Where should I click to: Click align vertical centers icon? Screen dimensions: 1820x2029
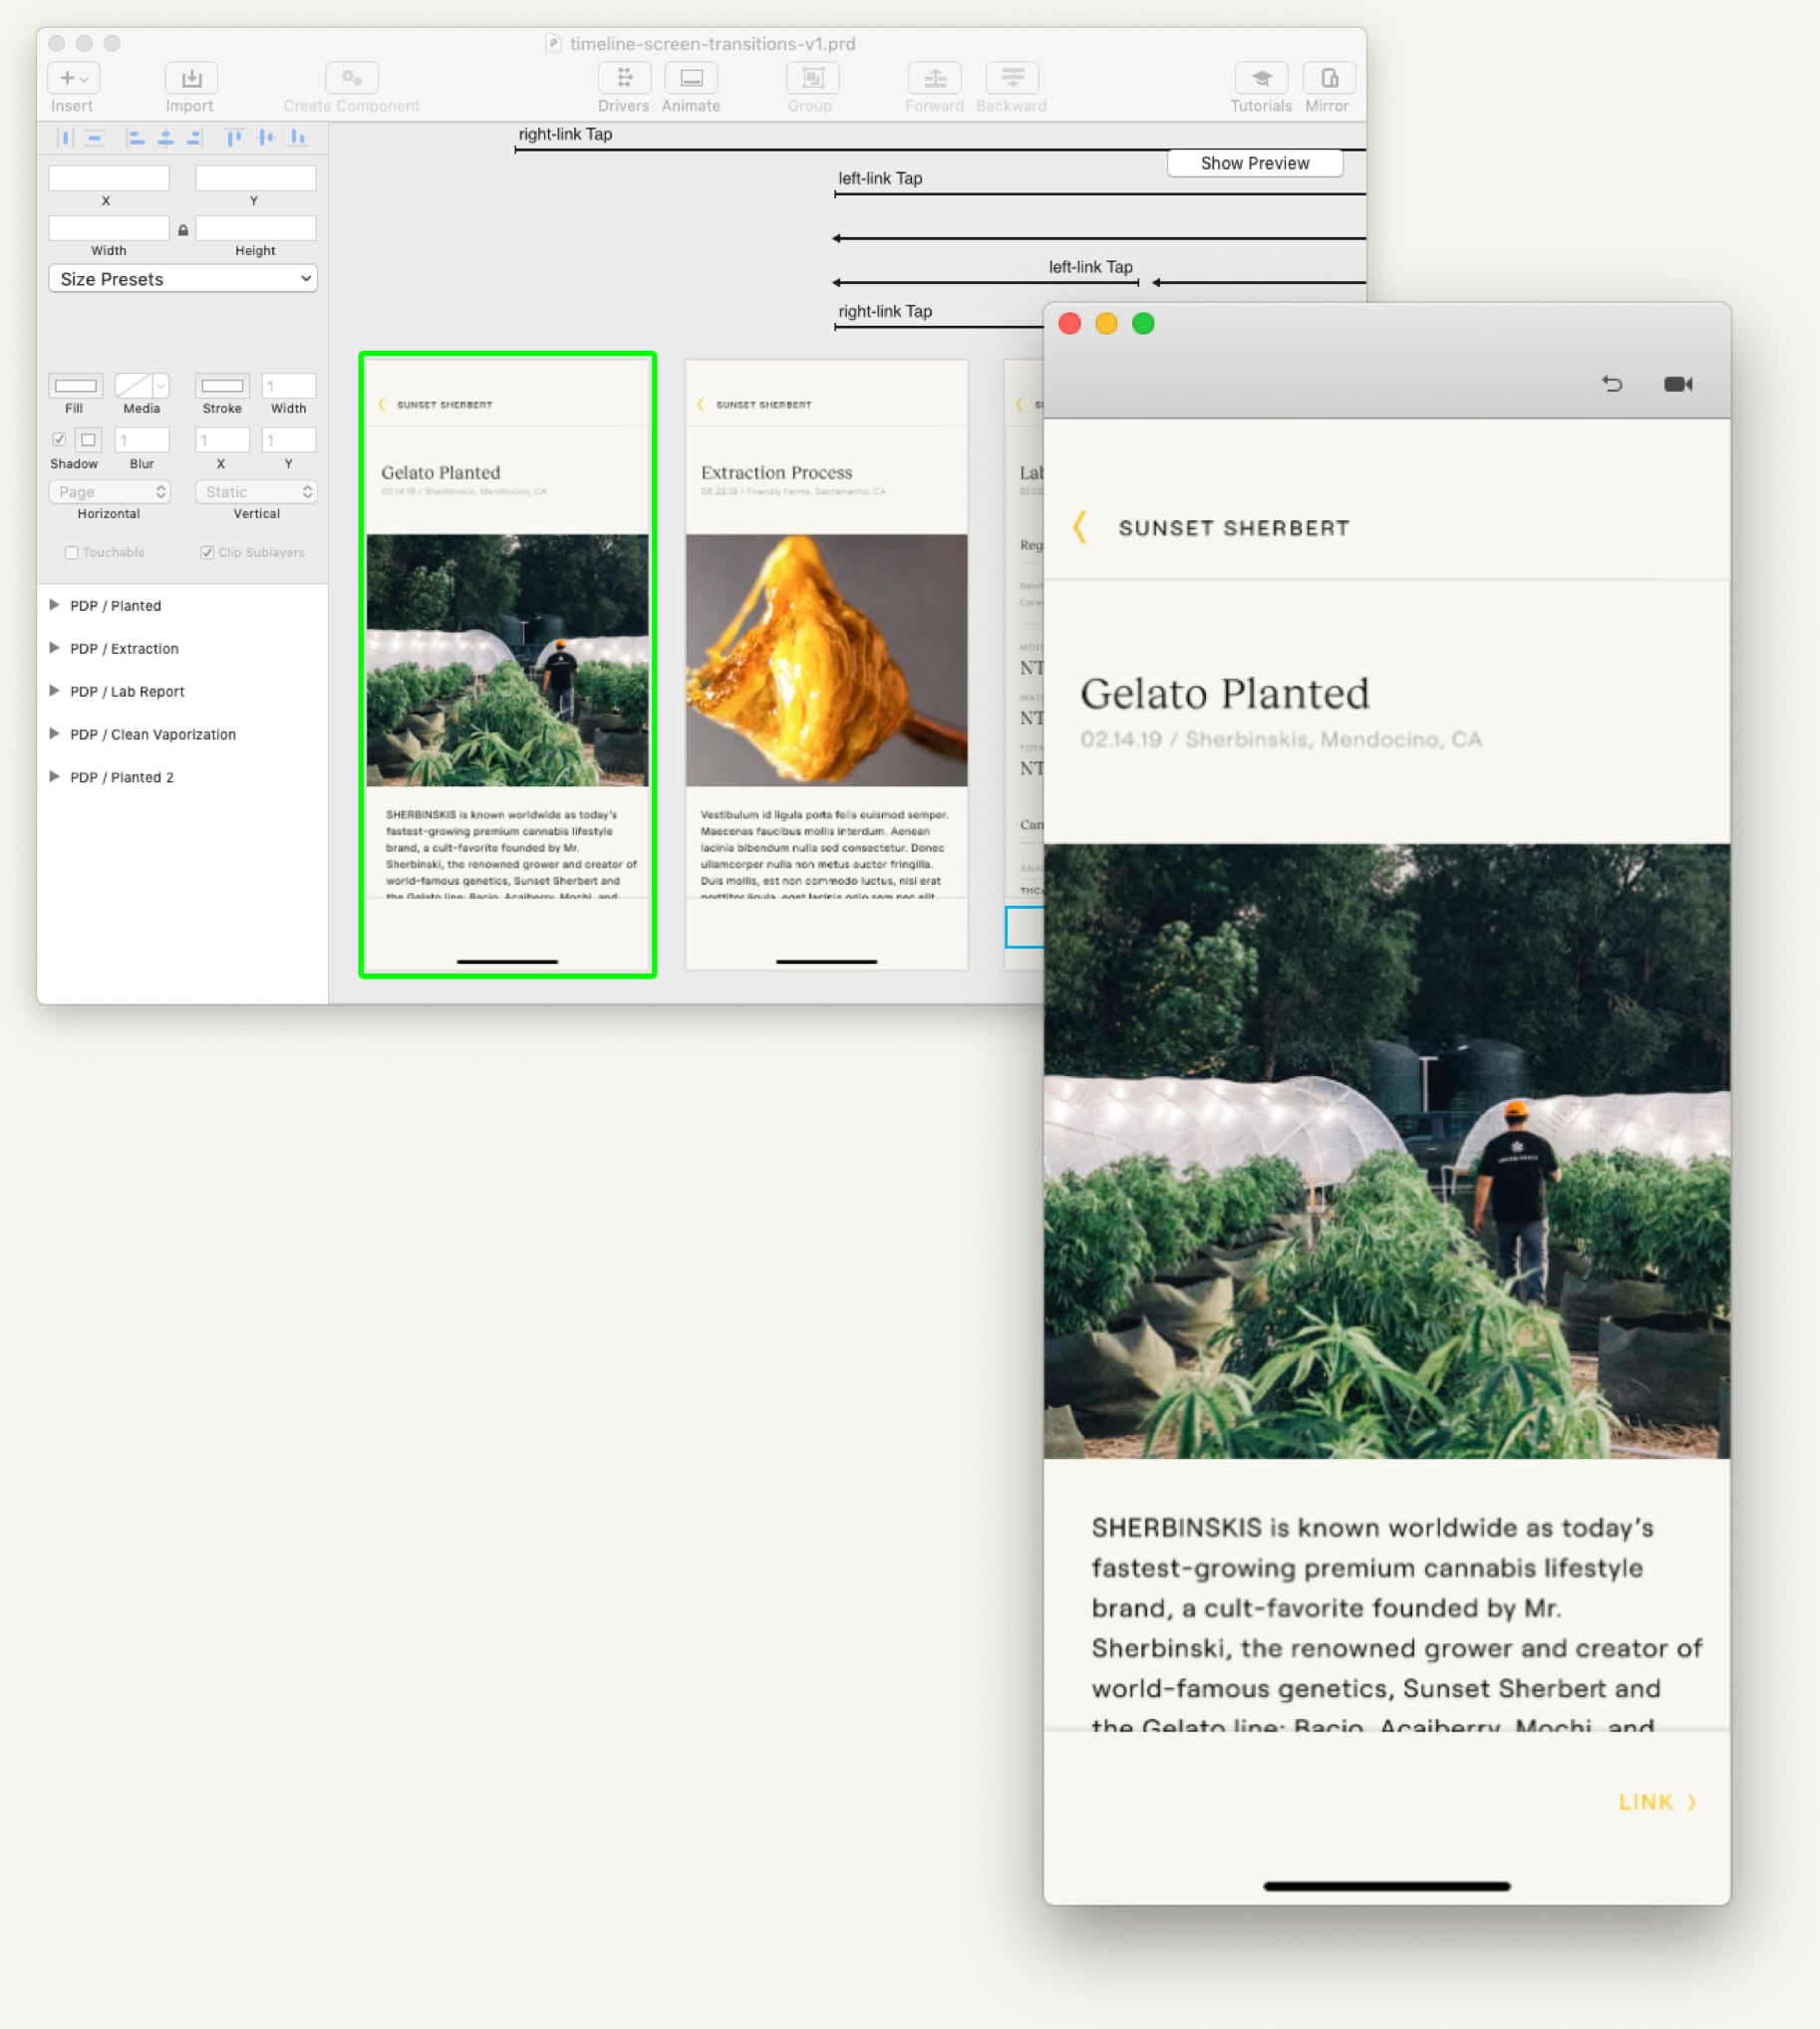266,138
